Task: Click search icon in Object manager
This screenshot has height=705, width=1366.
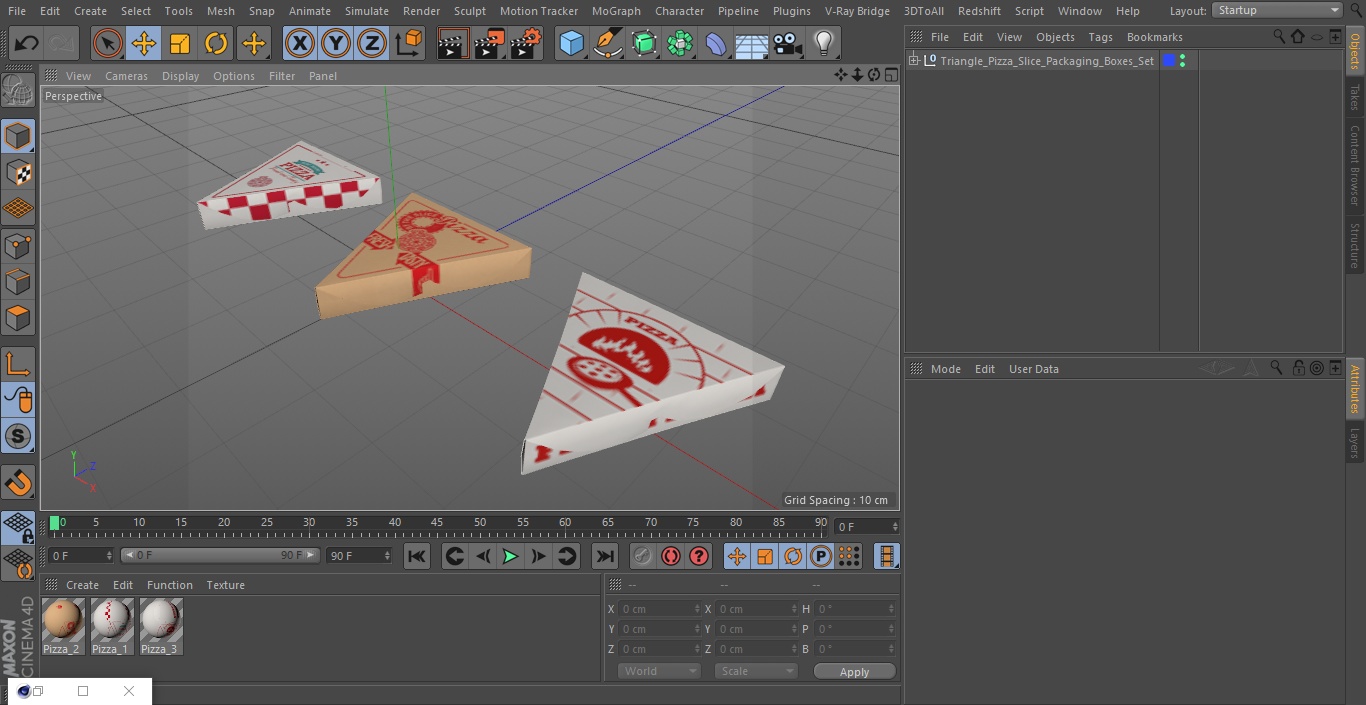Action: click(x=1279, y=36)
